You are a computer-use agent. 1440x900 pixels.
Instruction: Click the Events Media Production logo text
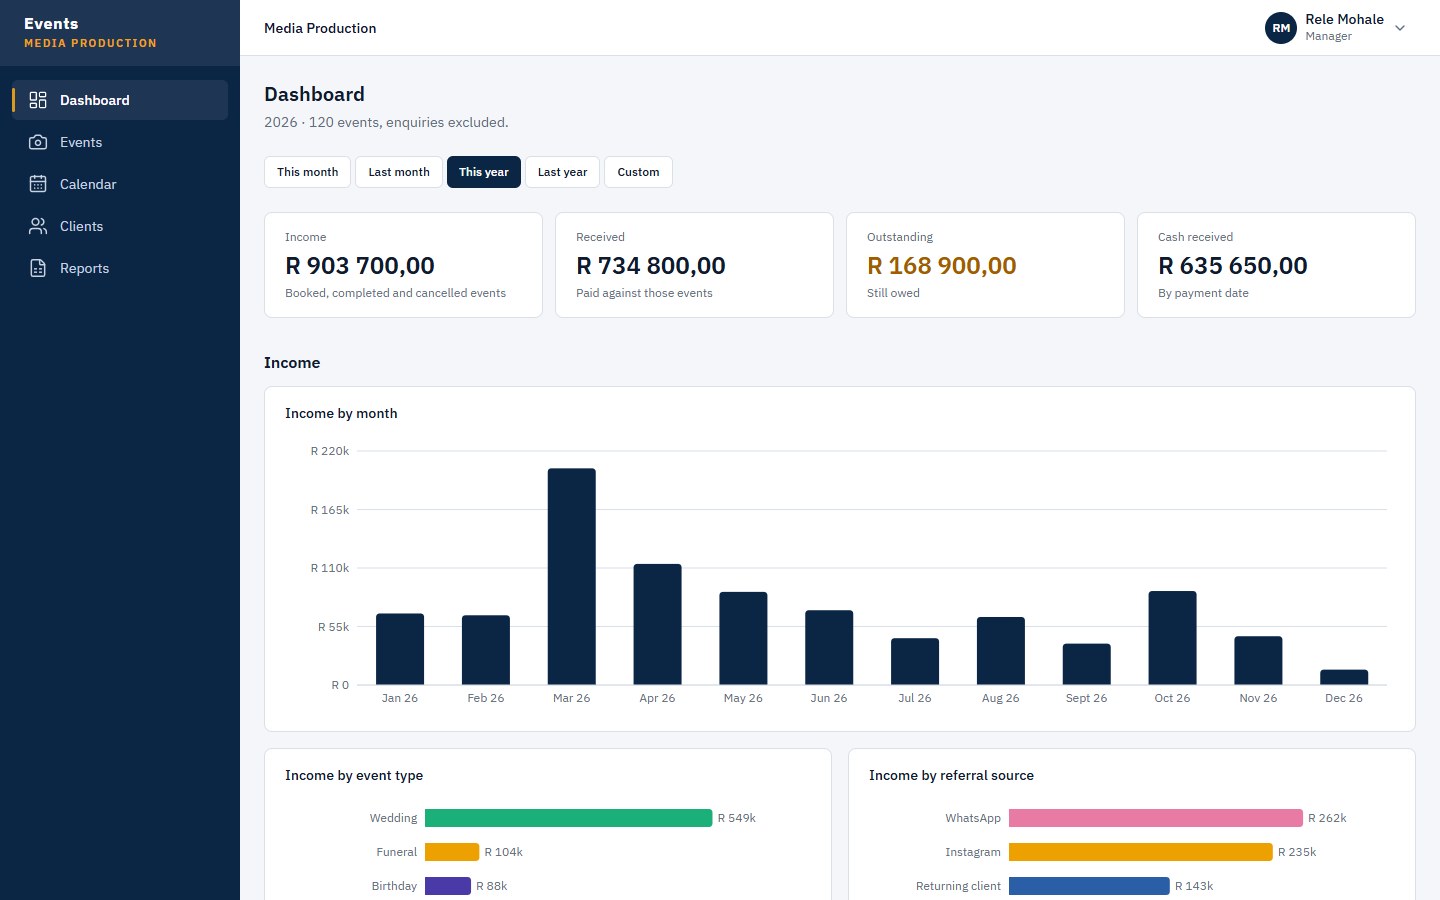90,32
